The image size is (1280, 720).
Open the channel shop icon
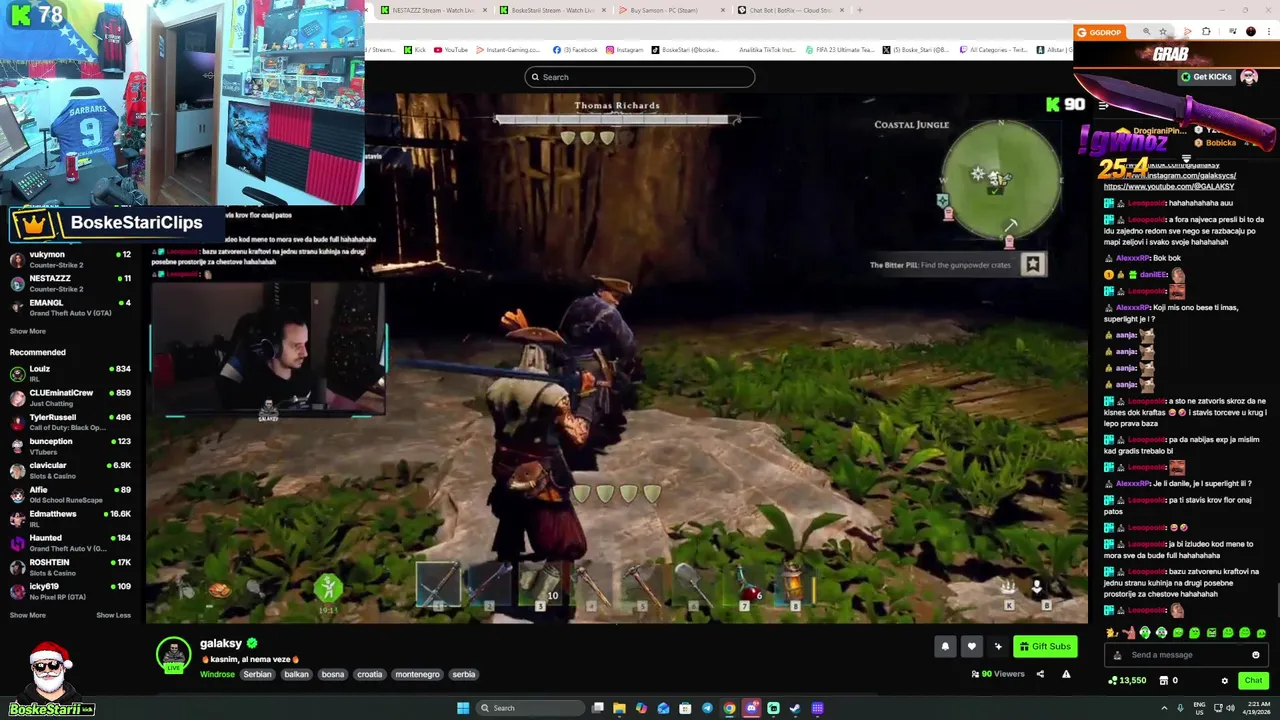click(x=1163, y=681)
